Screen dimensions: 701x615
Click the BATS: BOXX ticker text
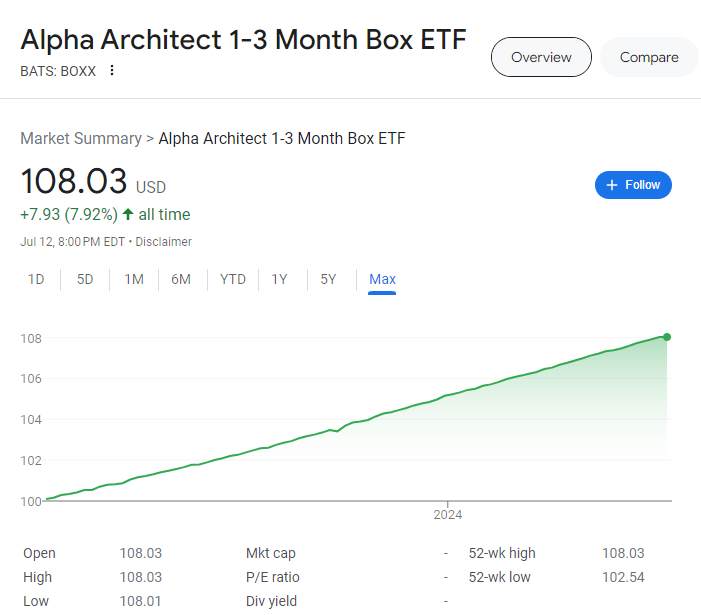pos(58,71)
